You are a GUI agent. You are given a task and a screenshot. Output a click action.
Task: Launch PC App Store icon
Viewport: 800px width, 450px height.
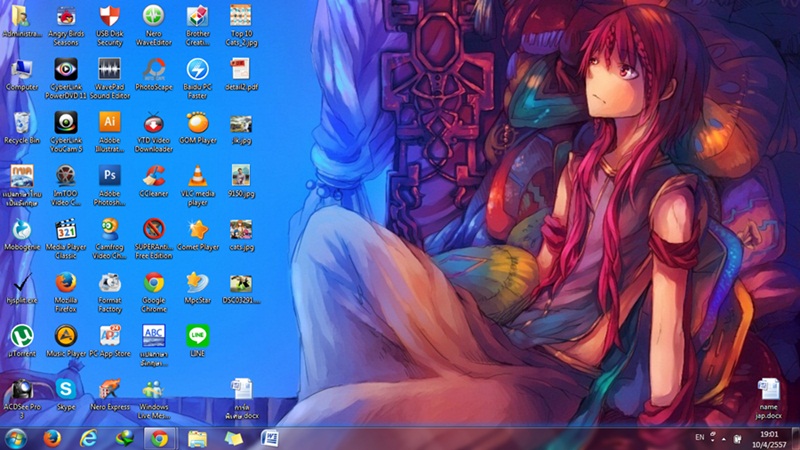110,341
